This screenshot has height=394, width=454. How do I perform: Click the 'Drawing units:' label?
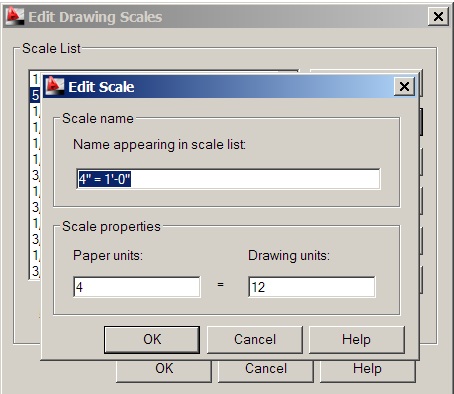coord(289,256)
